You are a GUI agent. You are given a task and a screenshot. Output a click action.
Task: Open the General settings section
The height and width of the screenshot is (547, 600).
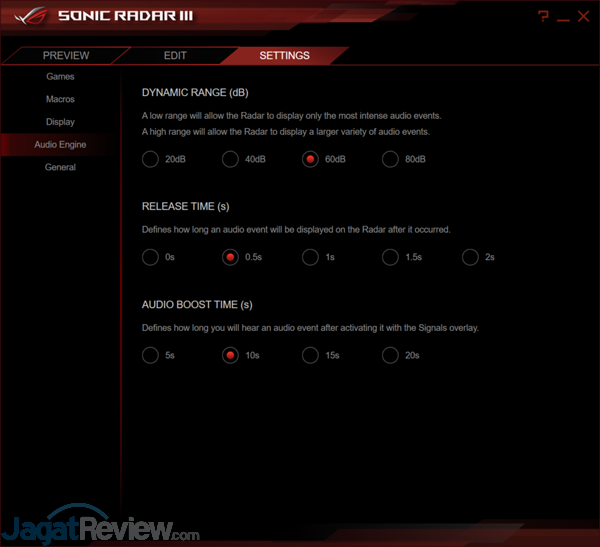coord(60,167)
